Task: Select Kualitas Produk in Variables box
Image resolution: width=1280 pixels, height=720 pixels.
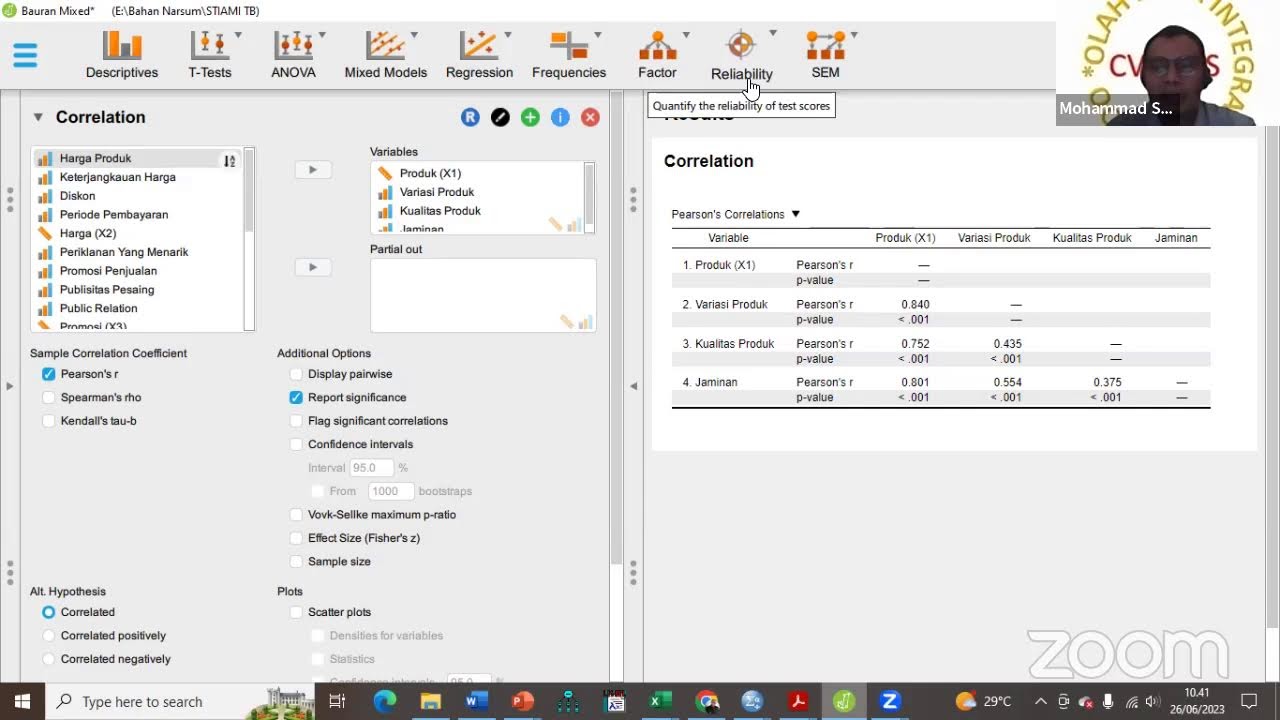Action: click(477, 211)
